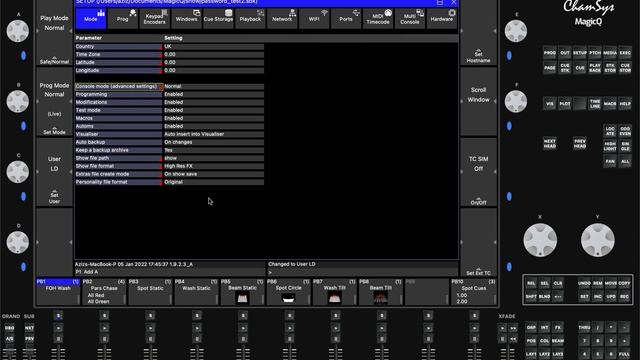This screenshot has width=640, height=360.
Task: Click the UNDO key
Action: click(584, 283)
